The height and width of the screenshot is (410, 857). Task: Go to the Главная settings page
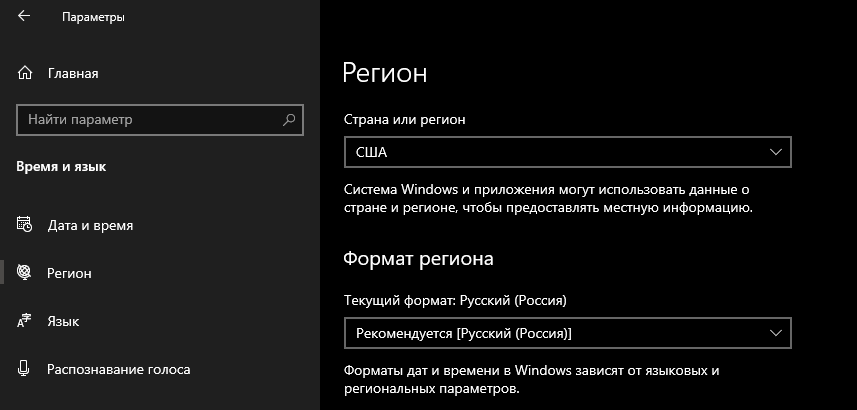pyautogui.click(x=73, y=73)
